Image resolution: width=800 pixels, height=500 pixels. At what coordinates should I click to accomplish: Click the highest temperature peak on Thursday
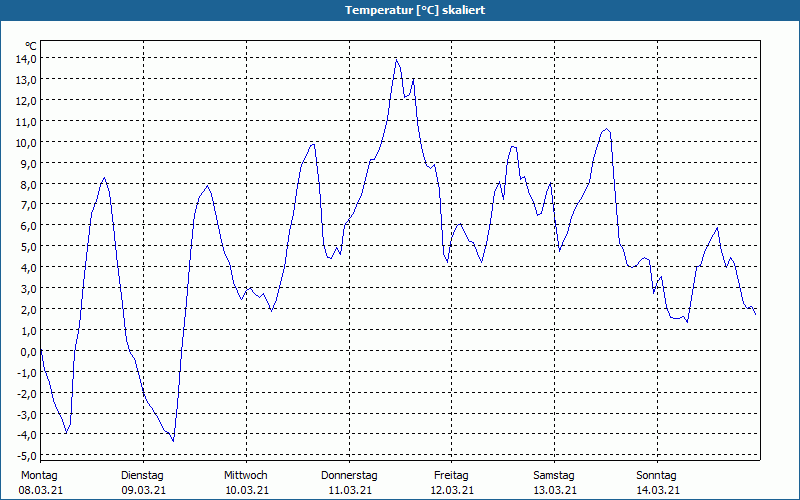(x=396, y=60)
